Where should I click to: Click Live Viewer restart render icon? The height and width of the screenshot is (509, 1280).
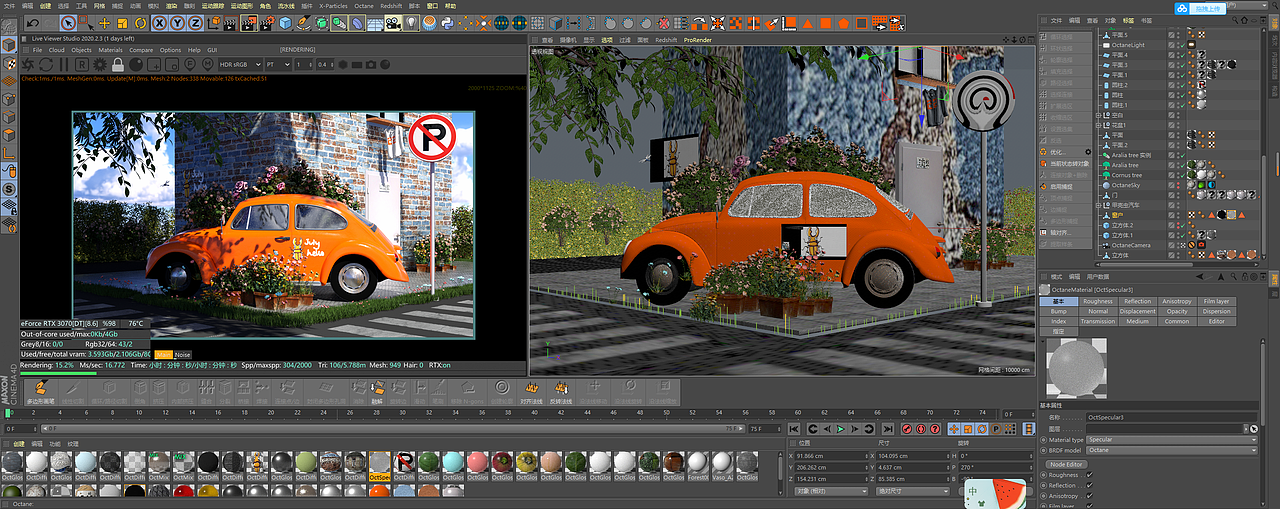[45, 64]
